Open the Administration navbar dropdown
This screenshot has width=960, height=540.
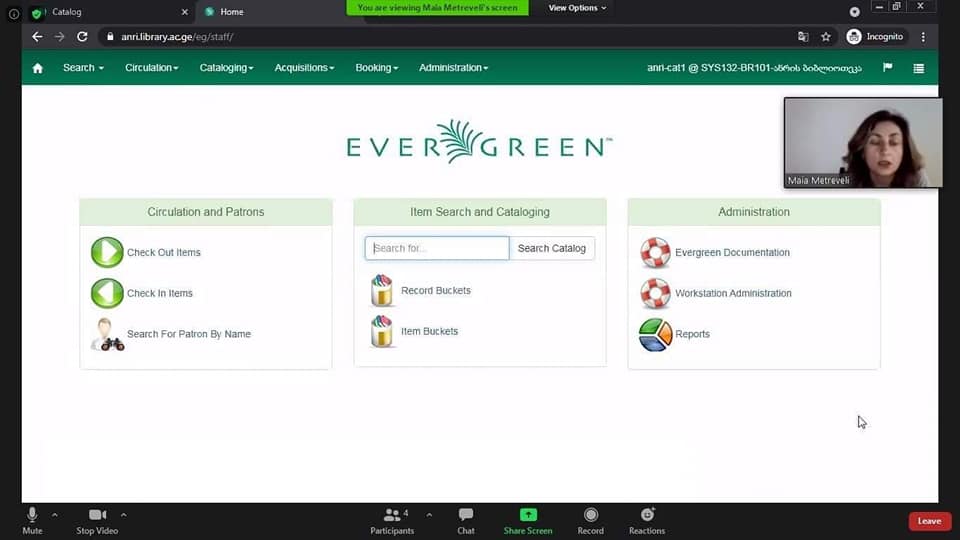click(x=453, y=68)
